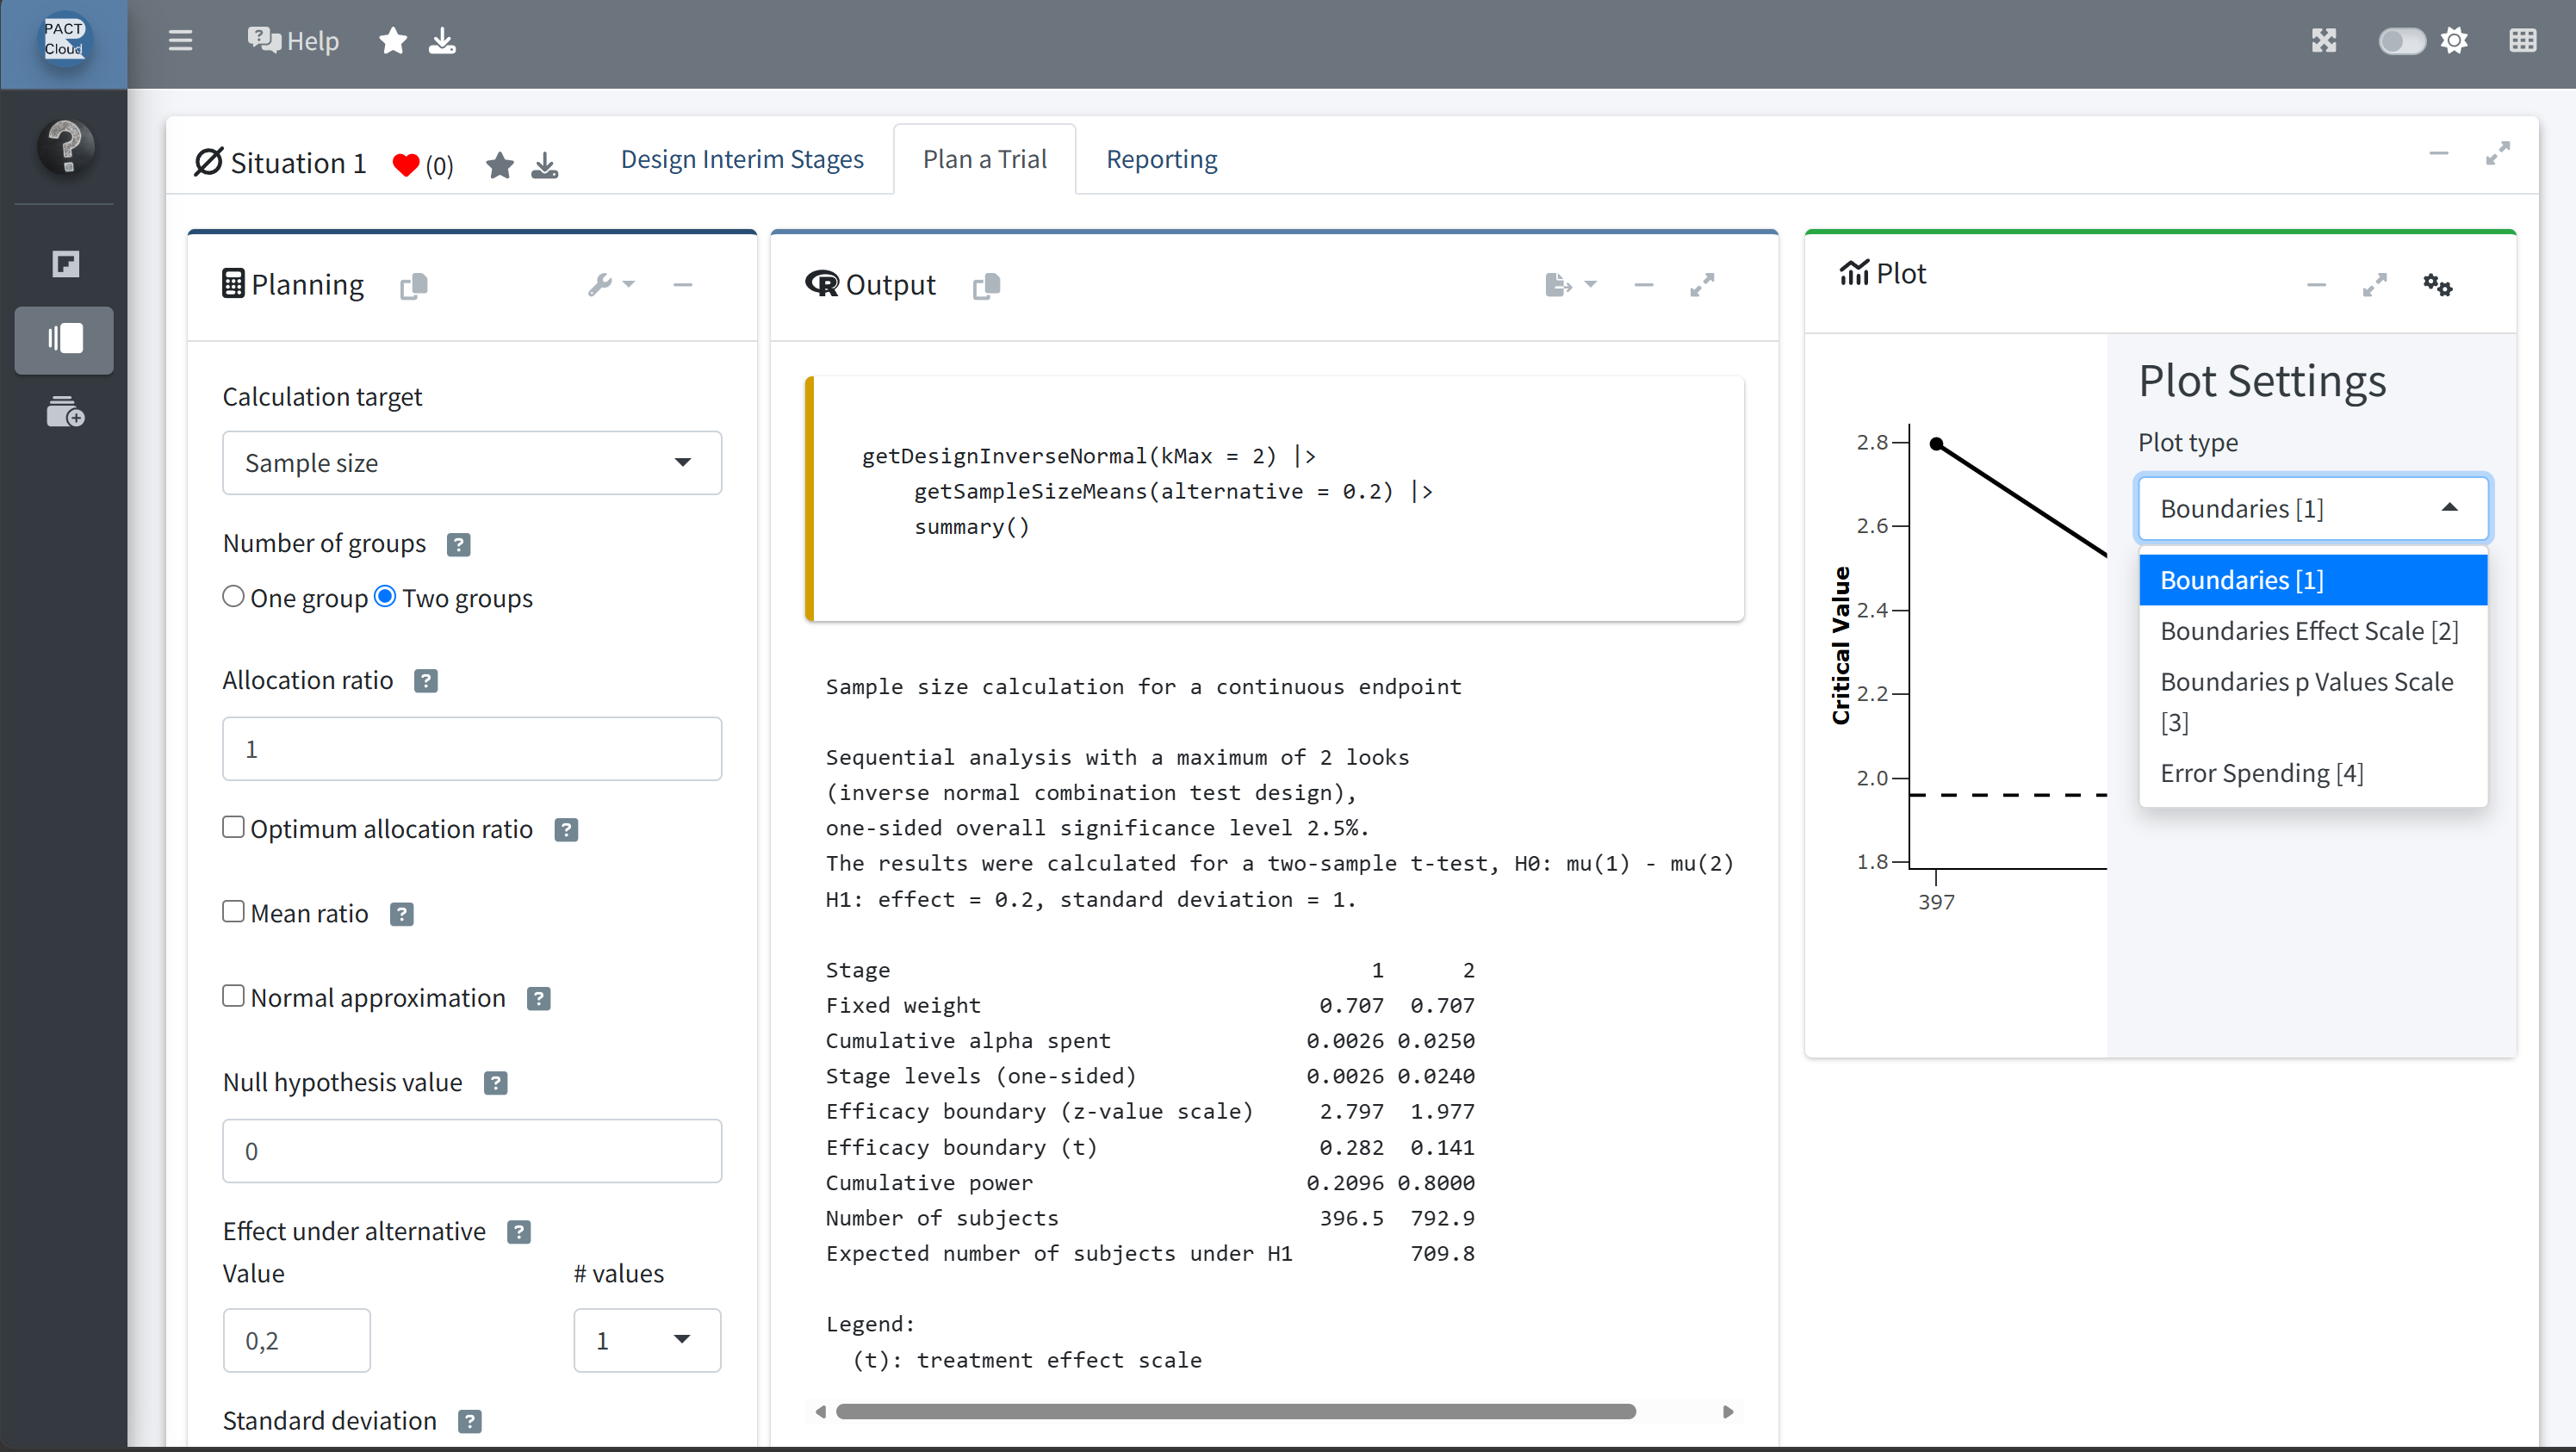This screenshot has height=1452, width=2576.
Task: Expand the Plot panel to fullscreen
Action: [2375, 286]
